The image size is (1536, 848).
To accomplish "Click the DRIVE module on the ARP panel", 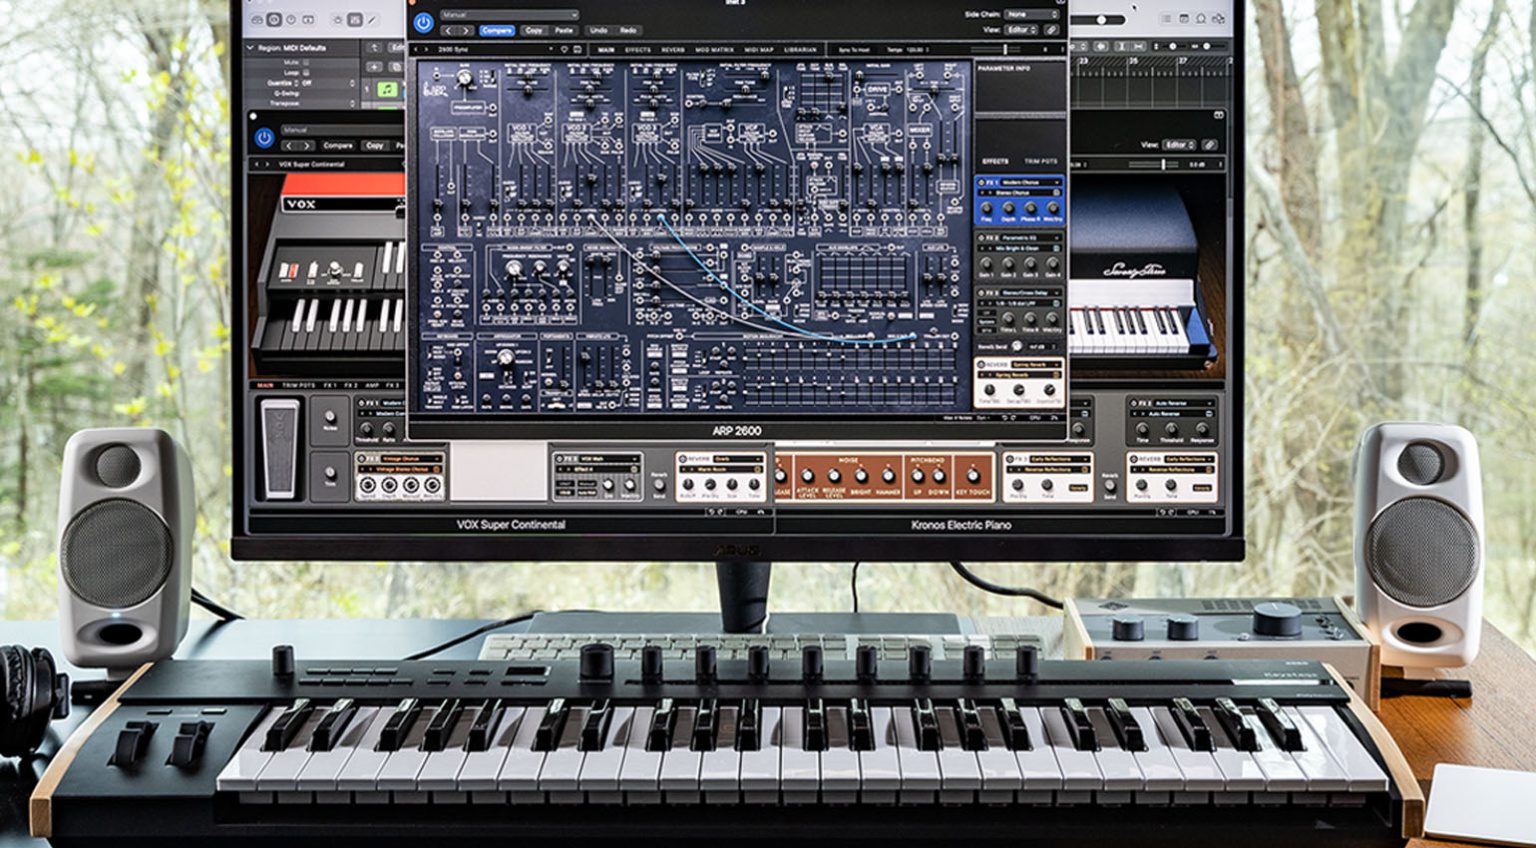I will pyautogui.click(x=877, y=90).
